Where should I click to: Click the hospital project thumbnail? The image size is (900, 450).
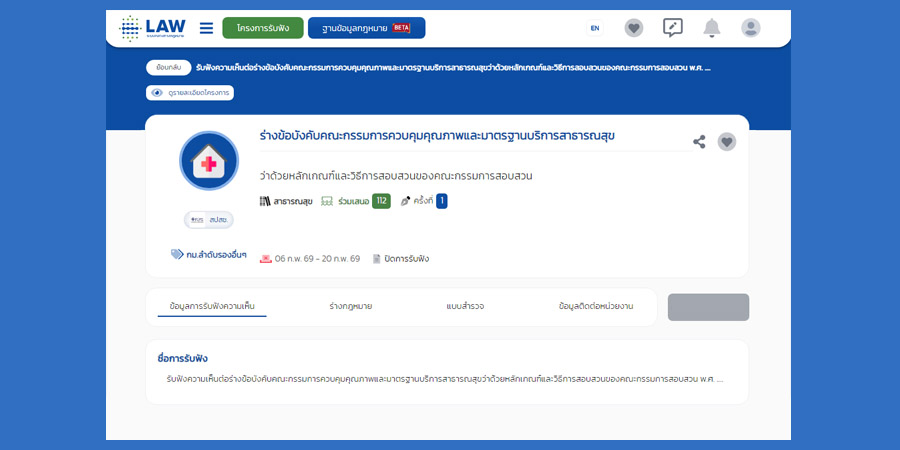coord(209,160)
